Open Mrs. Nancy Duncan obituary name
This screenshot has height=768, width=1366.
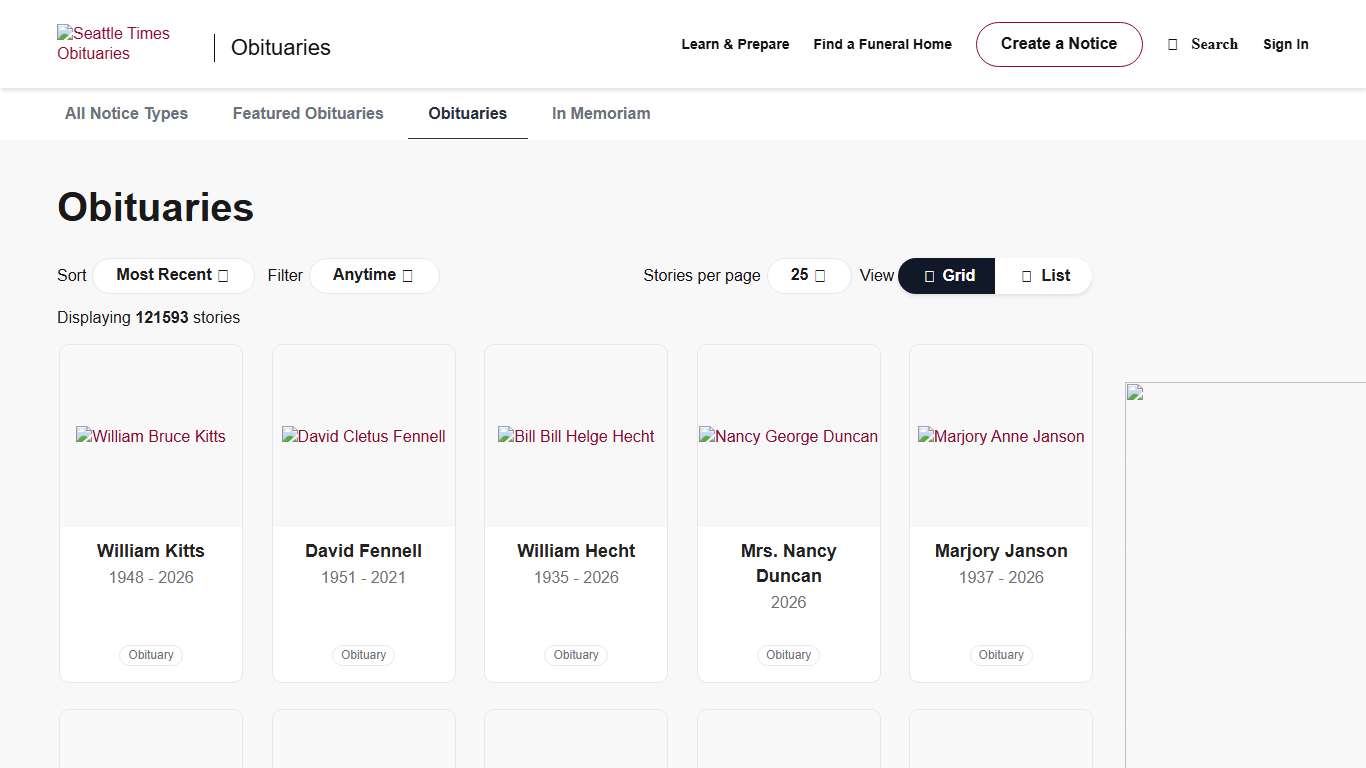pos(788,563)
